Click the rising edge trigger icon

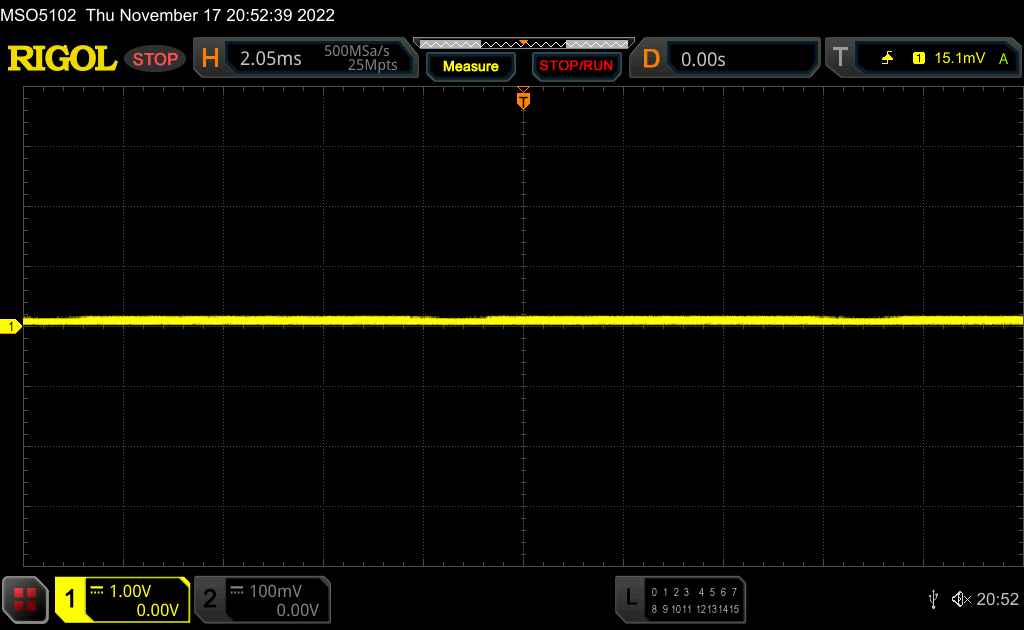pyautogui.click(x=887, y=58)
